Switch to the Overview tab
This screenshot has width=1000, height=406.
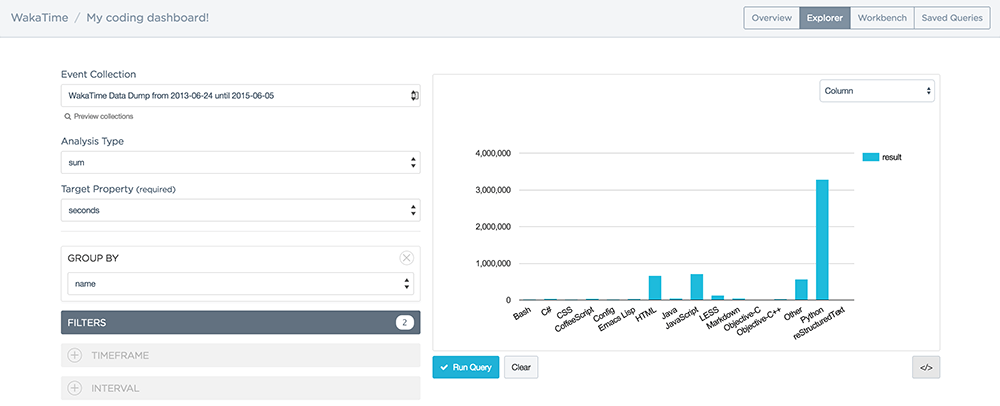point(771,18)
